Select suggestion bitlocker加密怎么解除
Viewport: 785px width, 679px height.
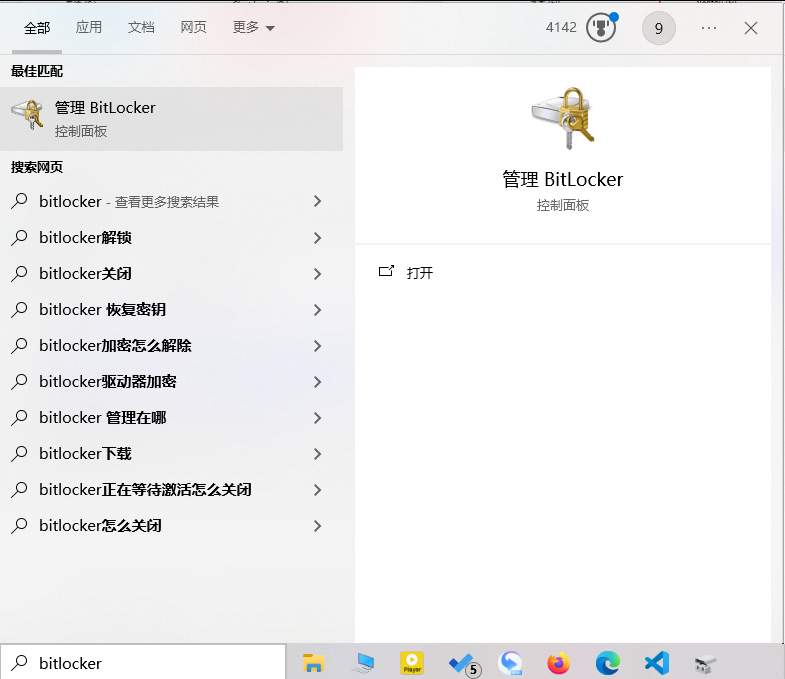(171, 346)
